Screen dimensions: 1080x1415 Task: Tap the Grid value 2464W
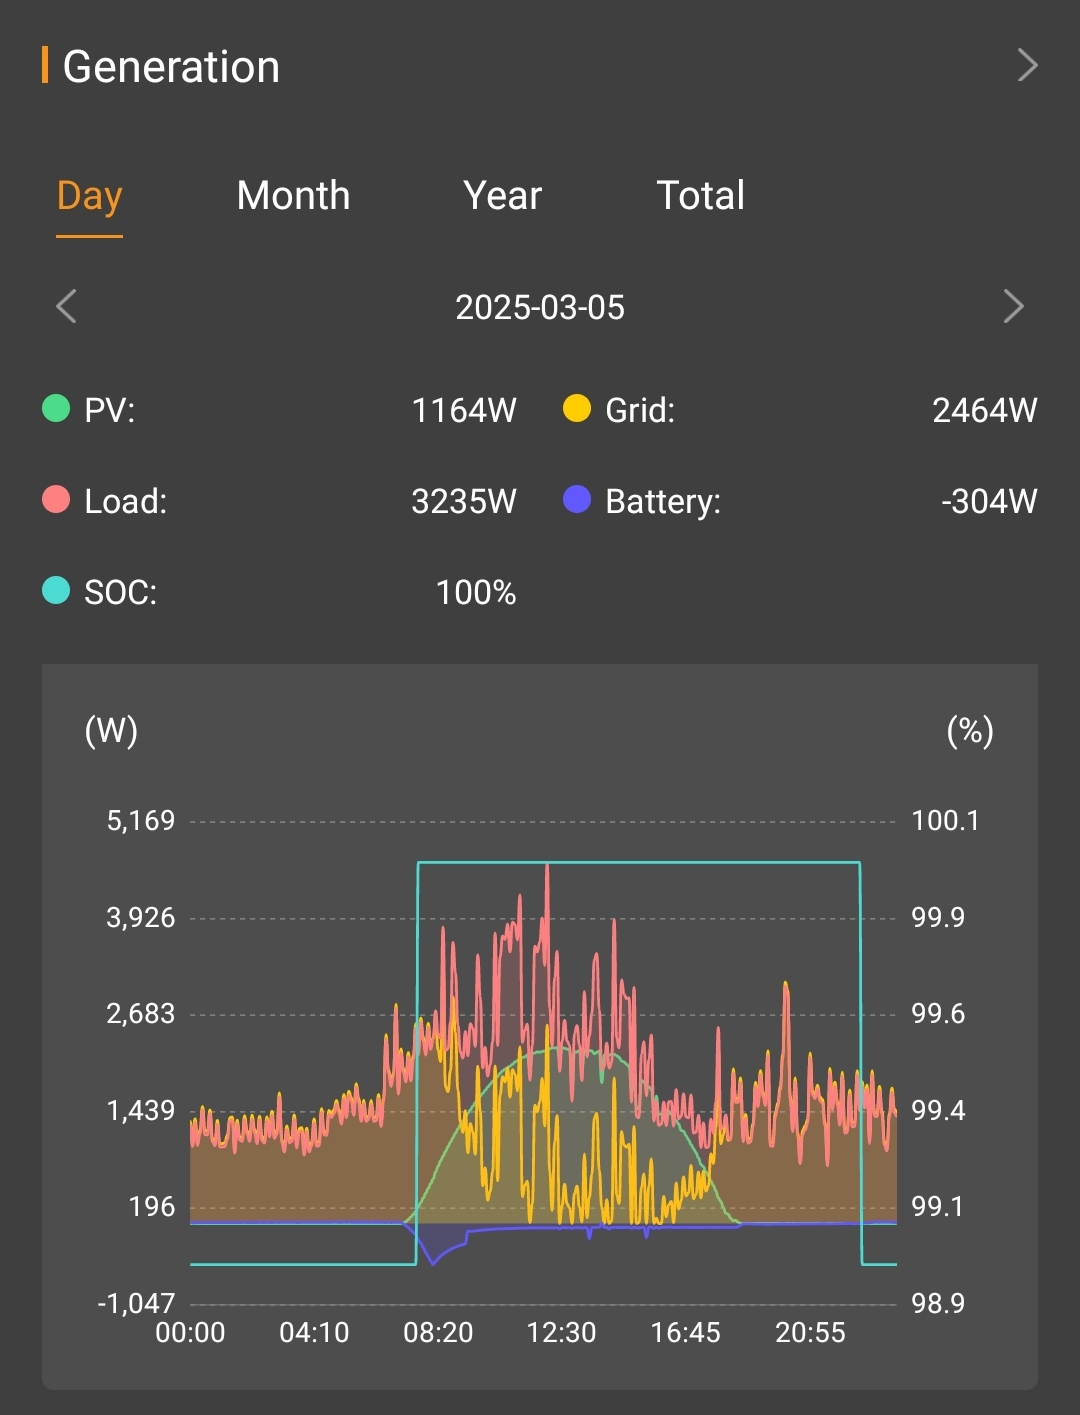(x=985, y=410)
